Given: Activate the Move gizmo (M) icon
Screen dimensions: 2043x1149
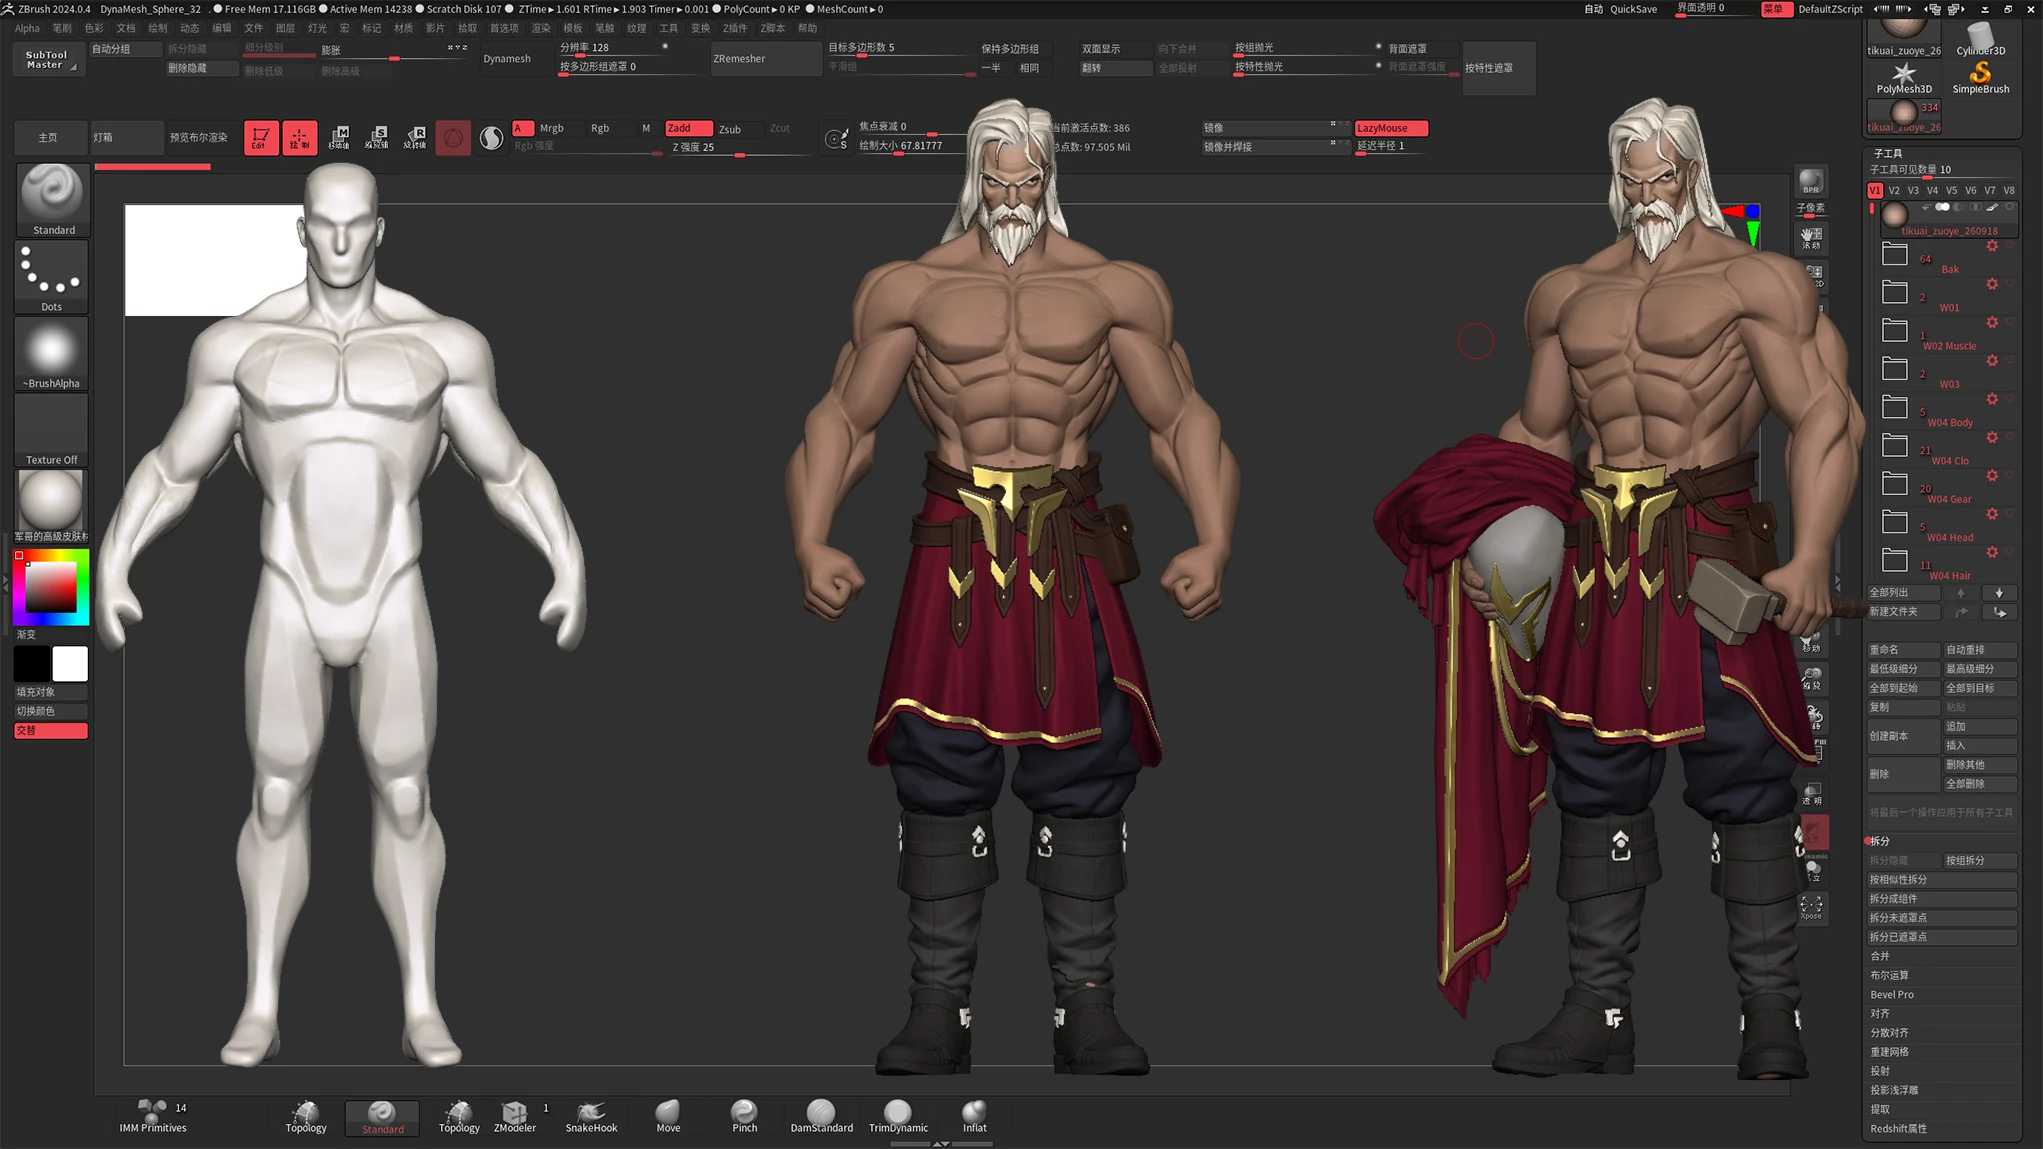Looking at the screenshot, I should click(x=339, y=137).
